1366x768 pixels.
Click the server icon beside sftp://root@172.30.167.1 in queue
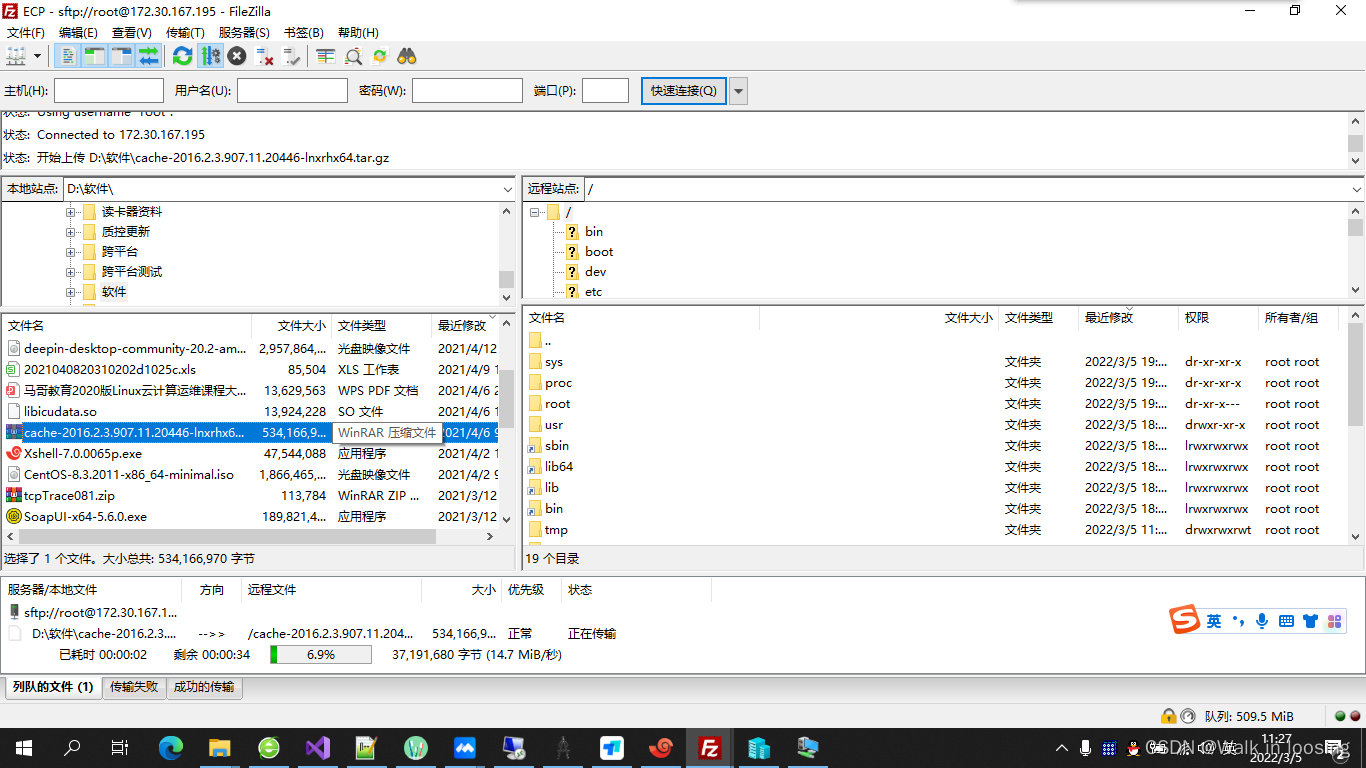pyautogui.click(x=14, y=612)
